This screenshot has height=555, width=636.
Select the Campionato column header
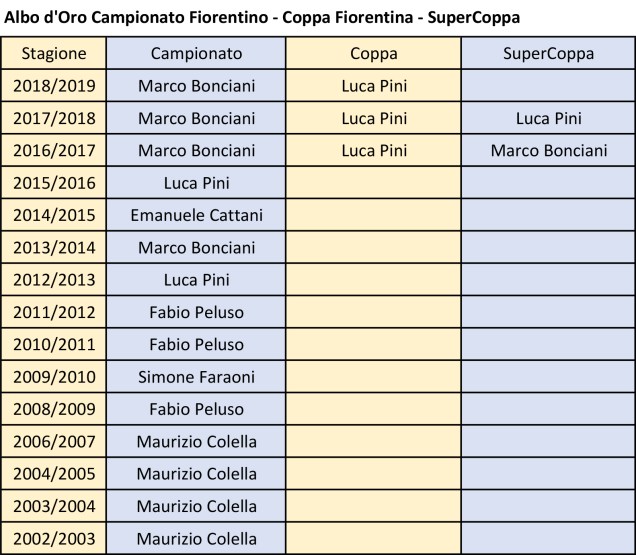click(x=196, y=54)
